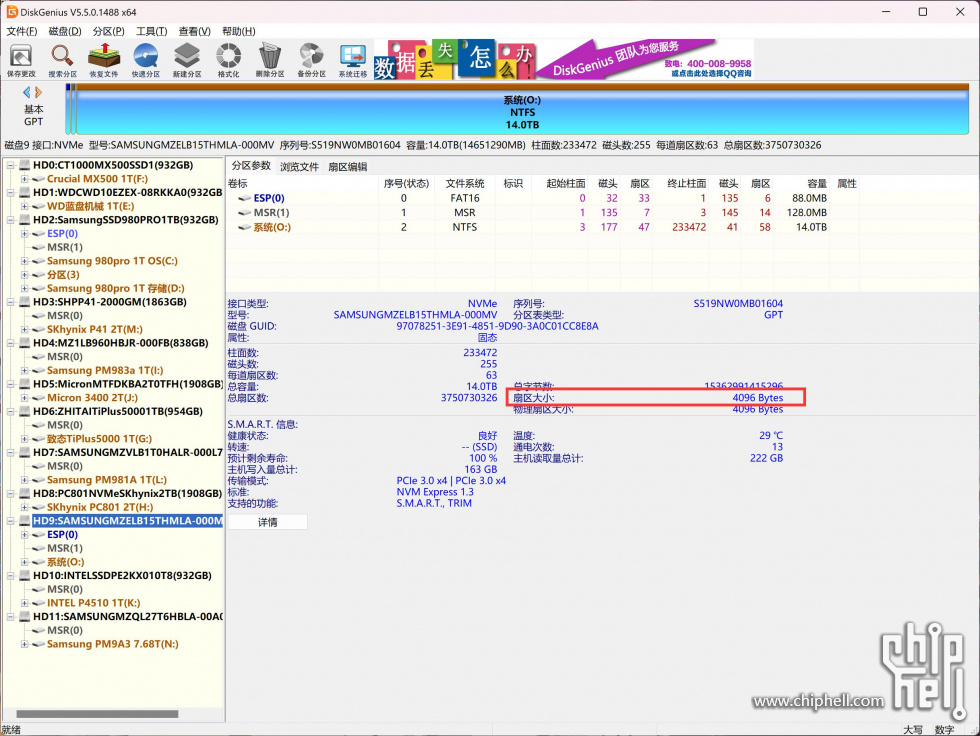Viewport: 980px width, 736px height.
Task: Select disk HD10:INTELSSDPE2KX010T8 in the tree
Action: (122, 575)
